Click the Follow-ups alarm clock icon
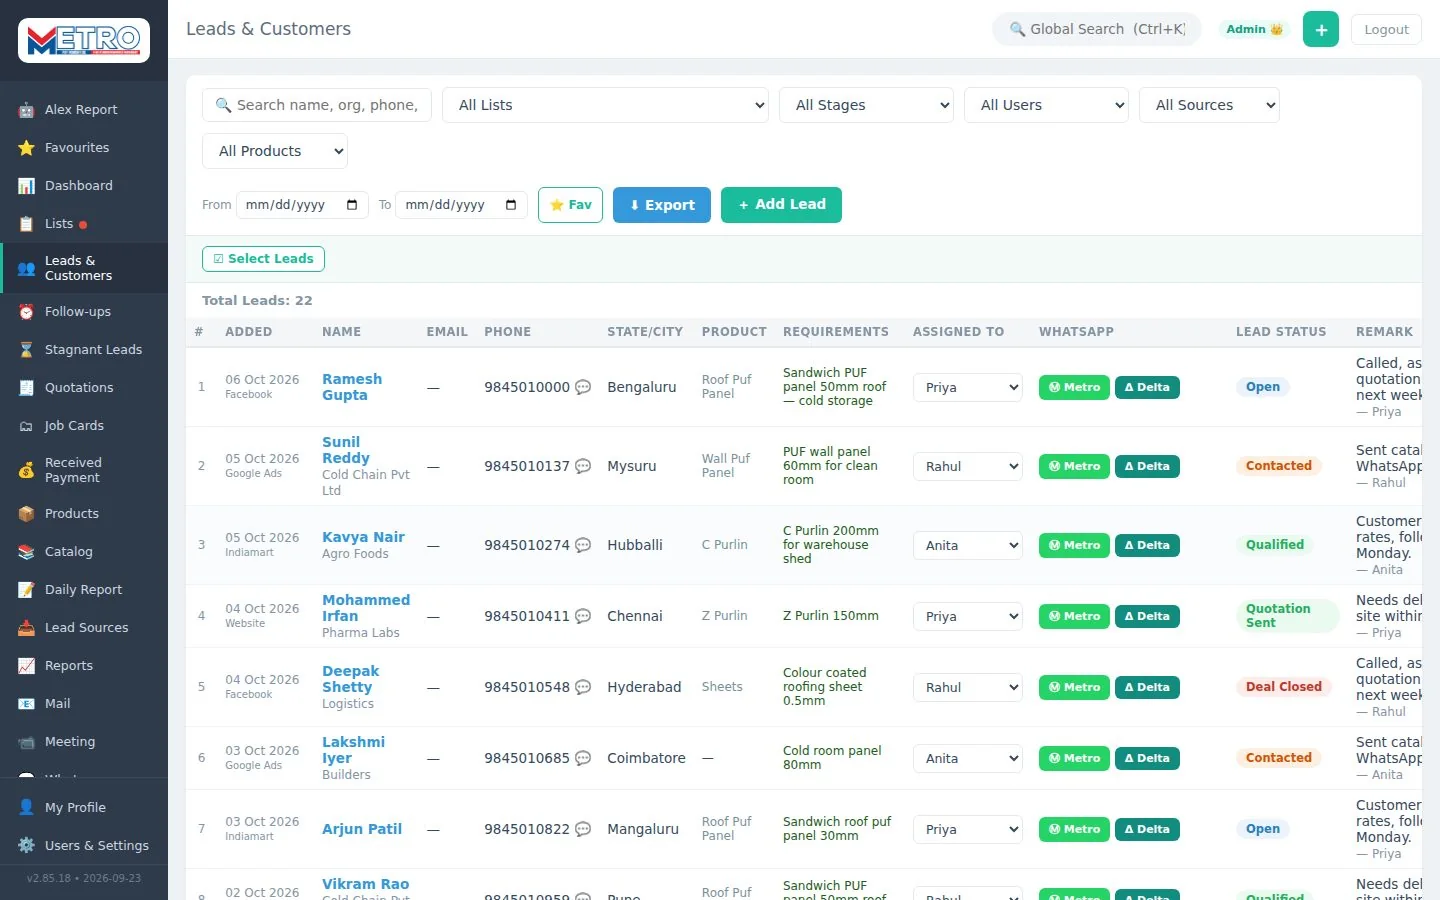This screenshot has height=900, width=1440. coord(26,312)
